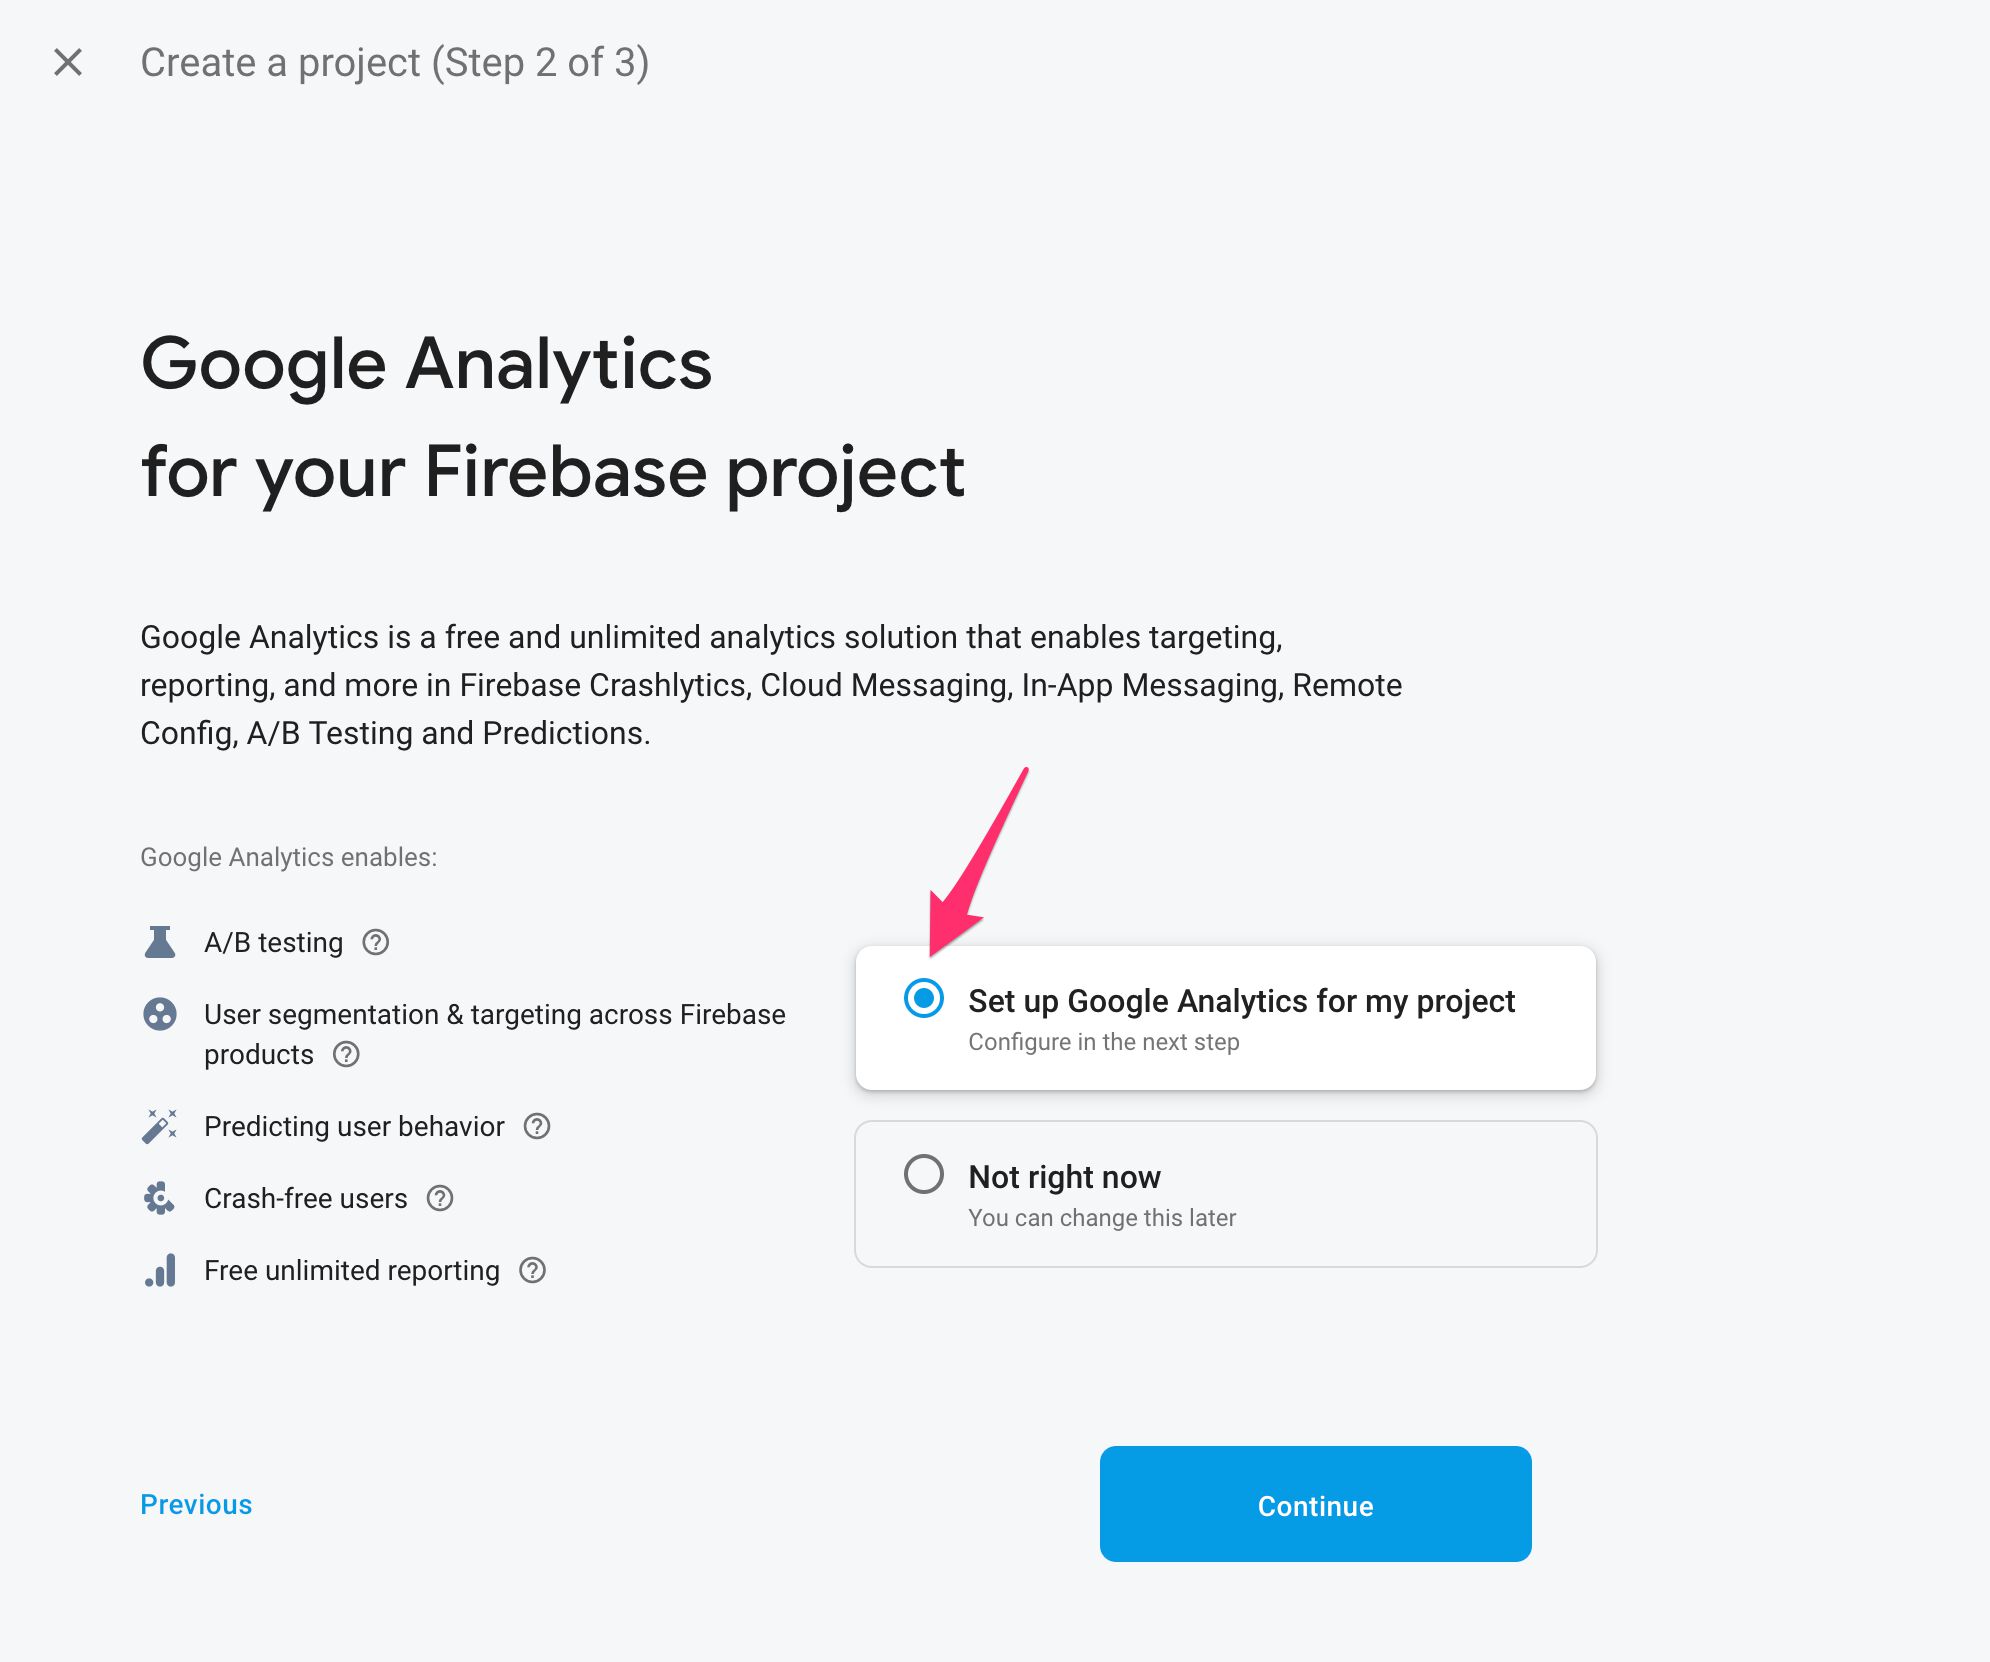Click the Continue button
1990x1662 pixels.
1314,1503
